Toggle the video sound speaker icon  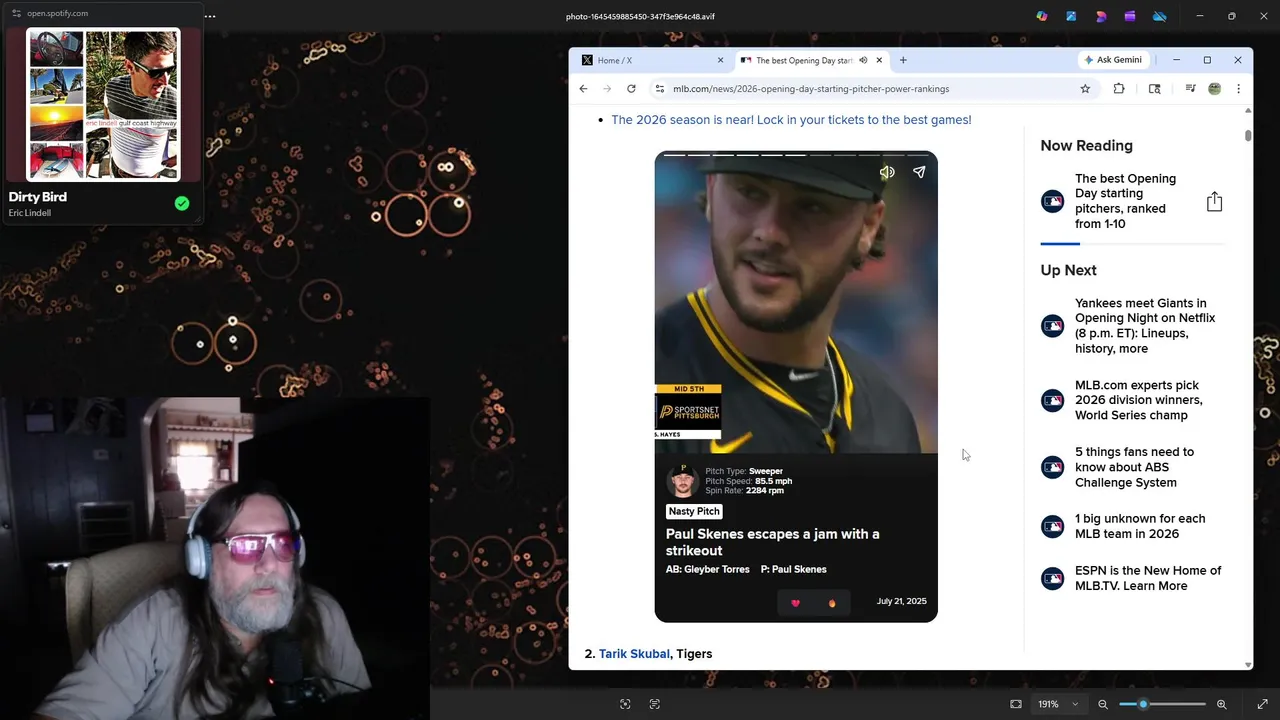pos(887,172)
